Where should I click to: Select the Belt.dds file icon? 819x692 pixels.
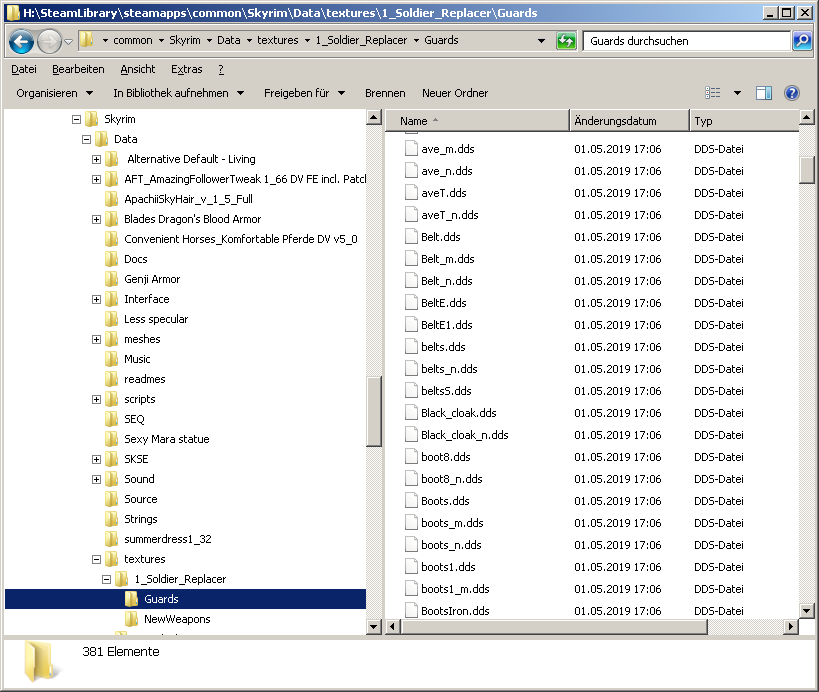(411, 237)
